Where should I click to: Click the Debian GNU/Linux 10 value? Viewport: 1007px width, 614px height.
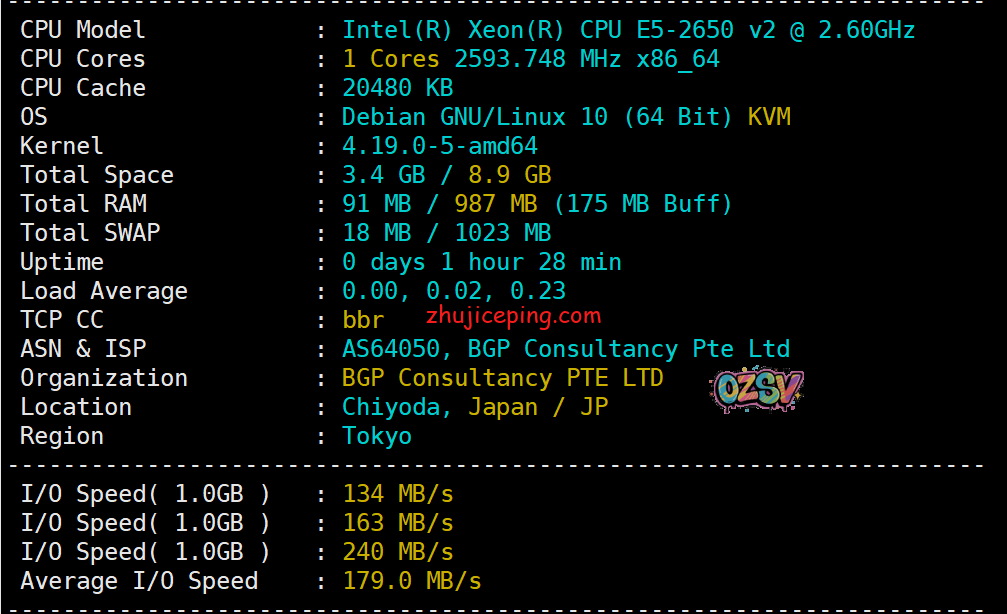(475, 117)
